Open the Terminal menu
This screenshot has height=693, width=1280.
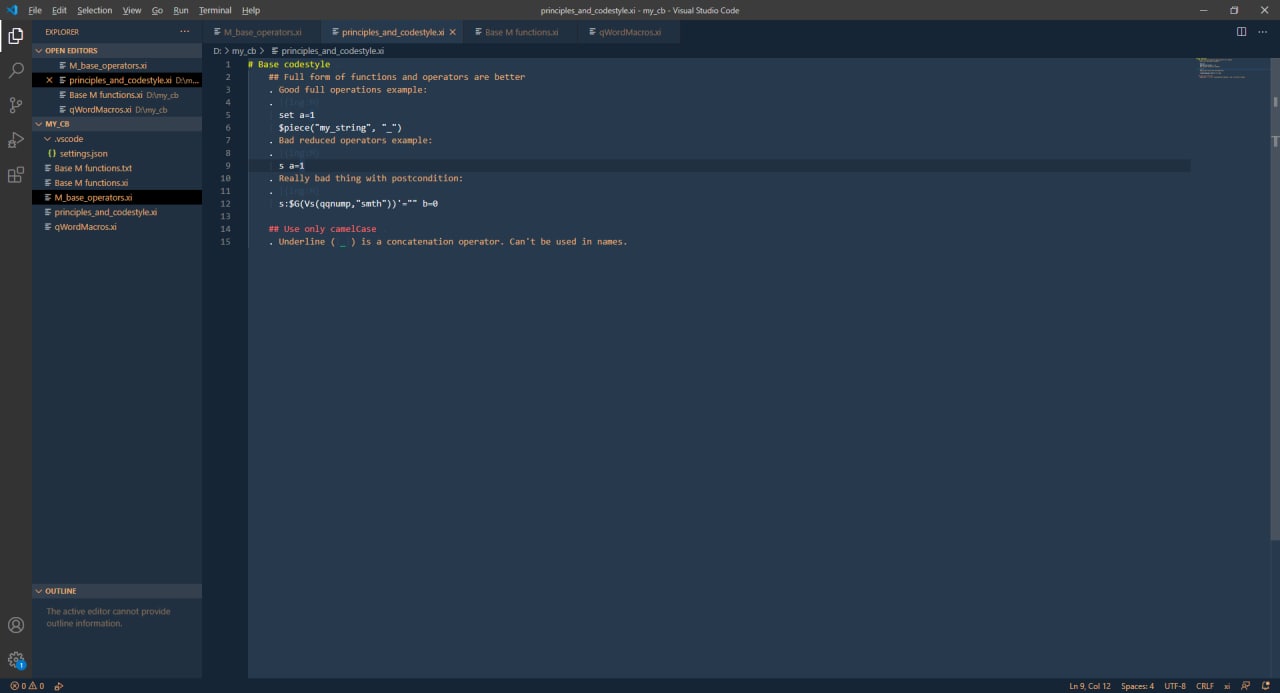point(215,10)
